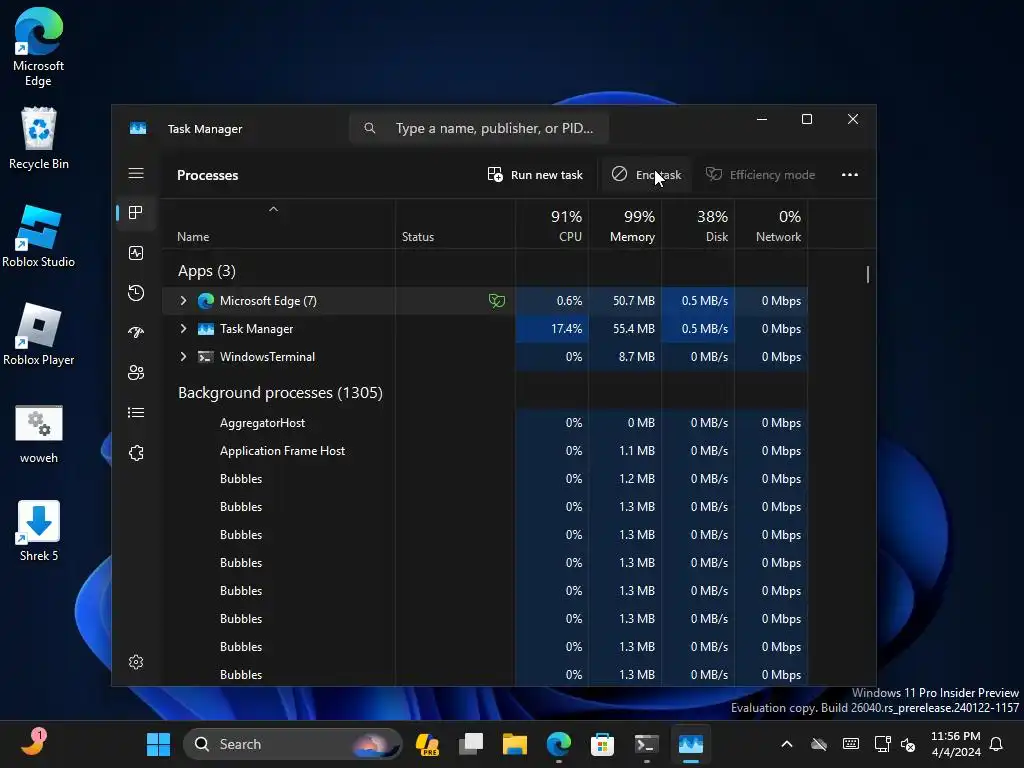Open Microsoft Edge desktop shortcut
The height and width of the screenshot is (768, 1024).
pyautogui.click(x=39, y=47)
